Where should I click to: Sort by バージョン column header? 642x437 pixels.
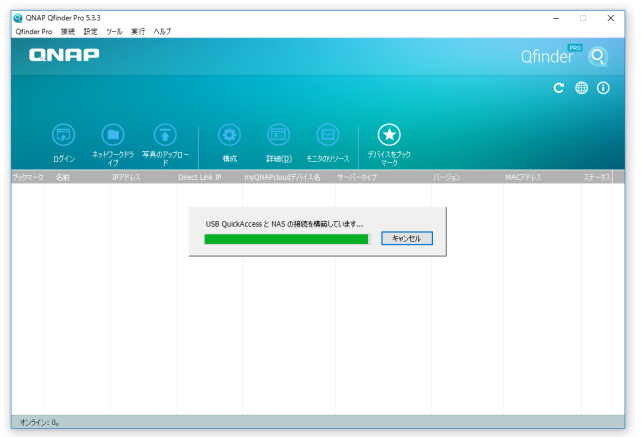(467, 177)
